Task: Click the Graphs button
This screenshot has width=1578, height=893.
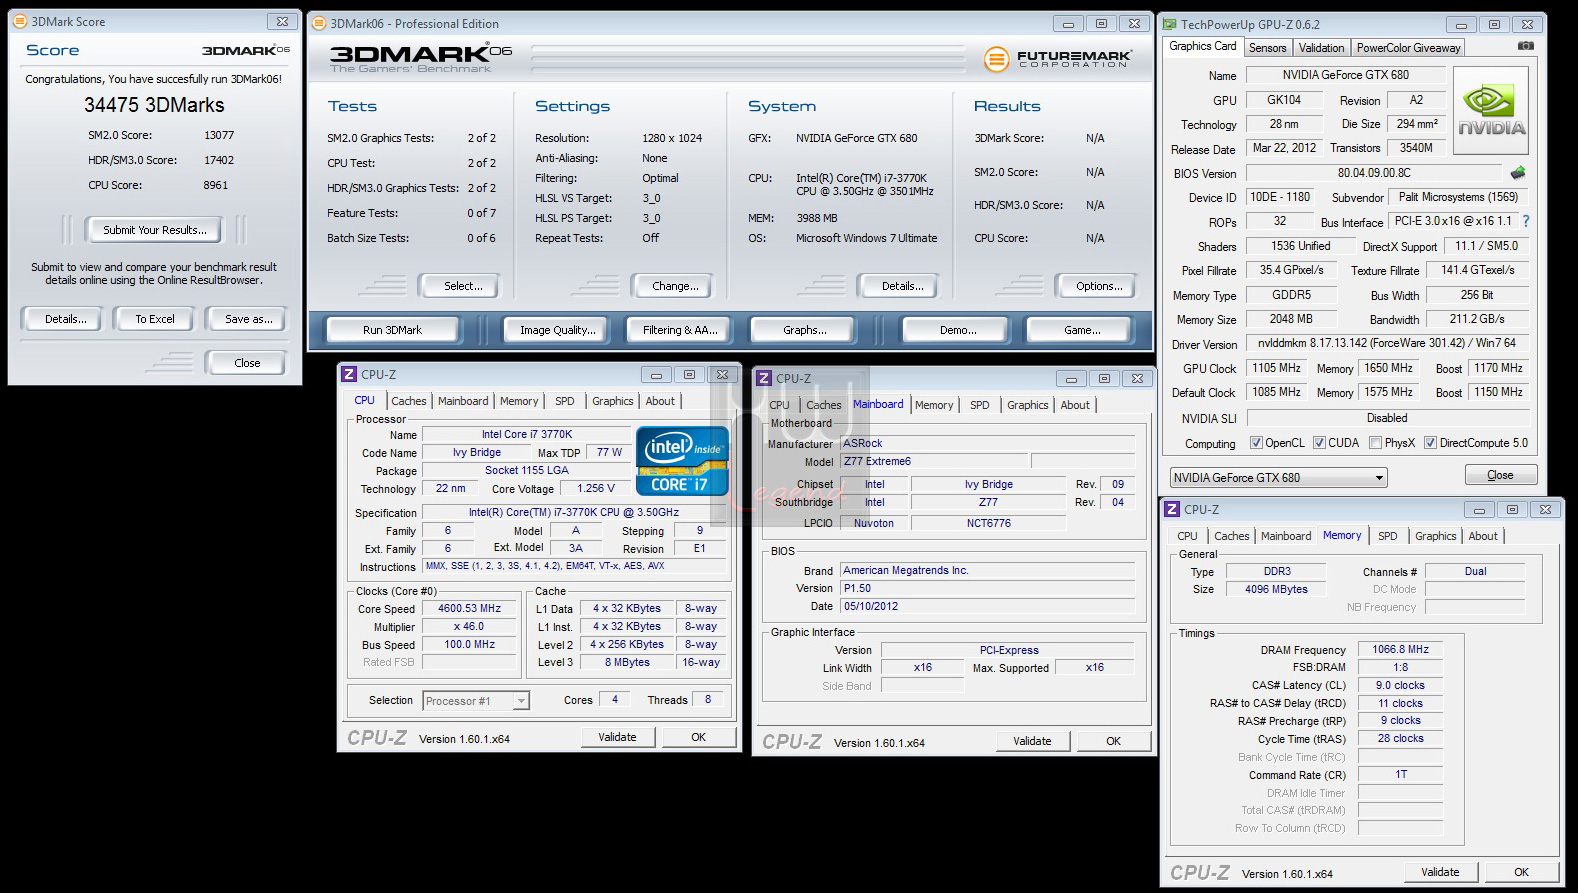Action: pos(805,330)
